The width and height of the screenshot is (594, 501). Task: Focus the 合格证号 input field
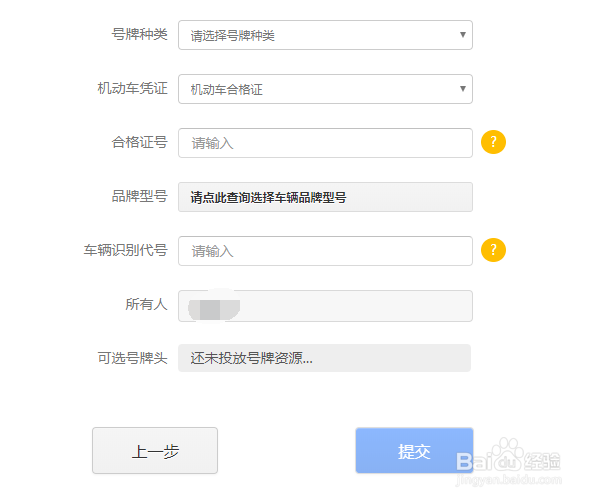point(325,143)
